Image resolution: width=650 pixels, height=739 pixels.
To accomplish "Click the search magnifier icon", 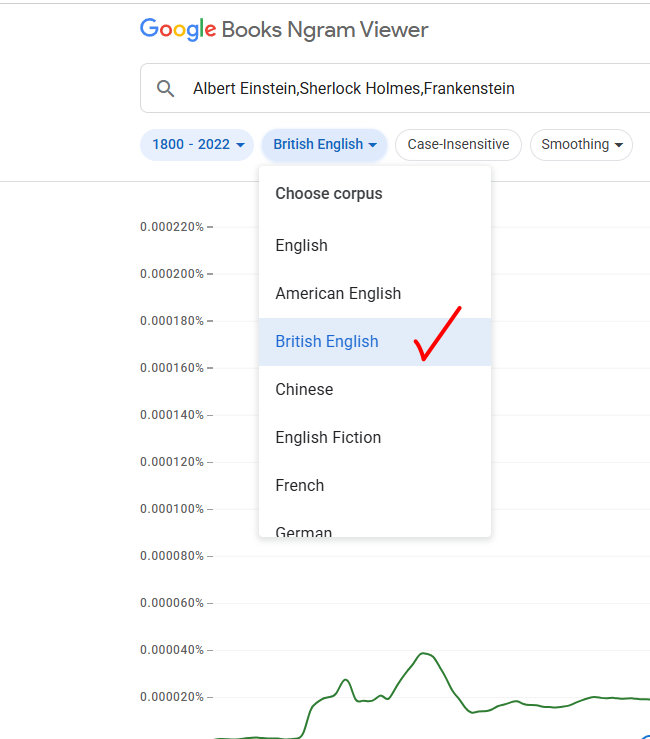I will (165, 88).
